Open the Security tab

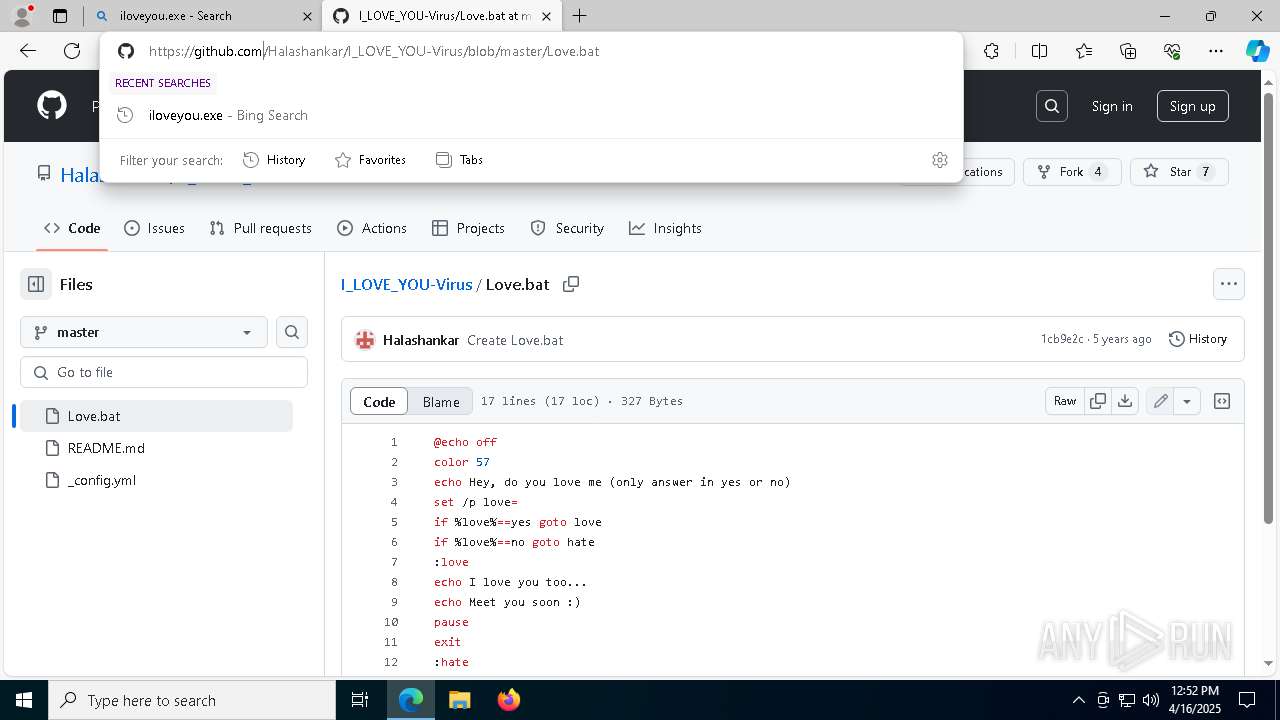tap(567, 228)
